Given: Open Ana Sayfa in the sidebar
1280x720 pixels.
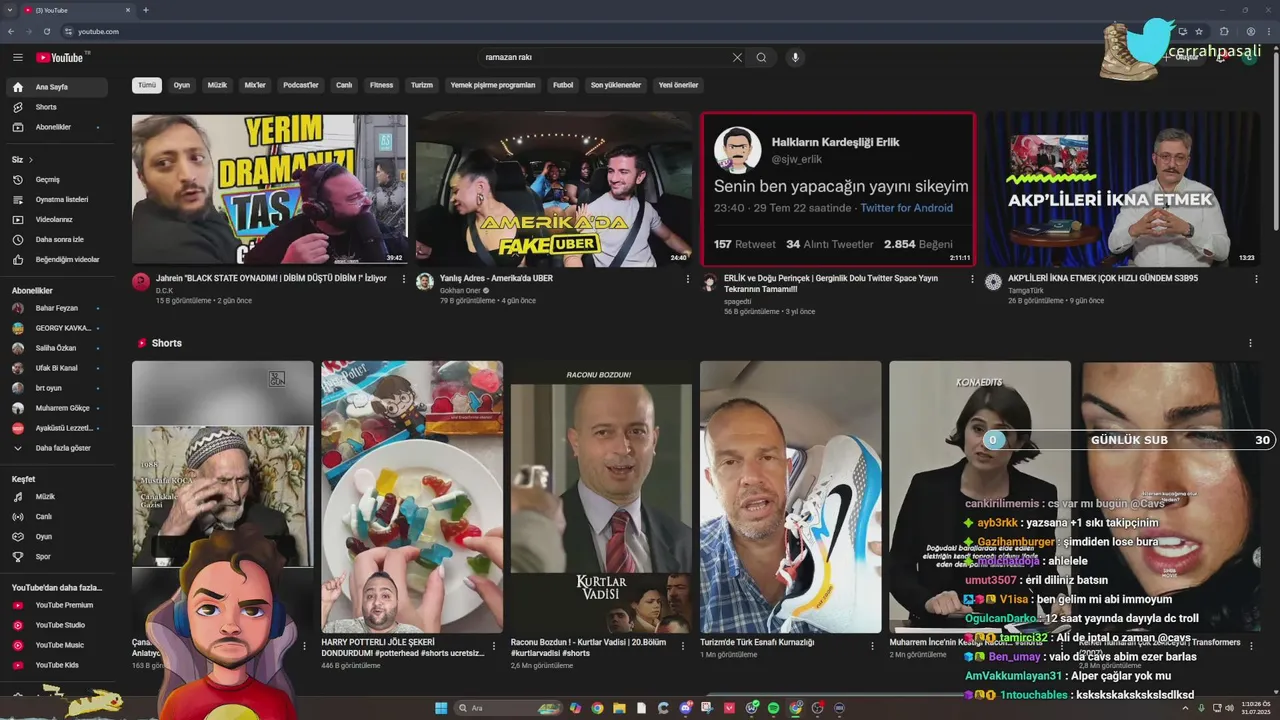Looking at the screenshot, I should (59, 87).
